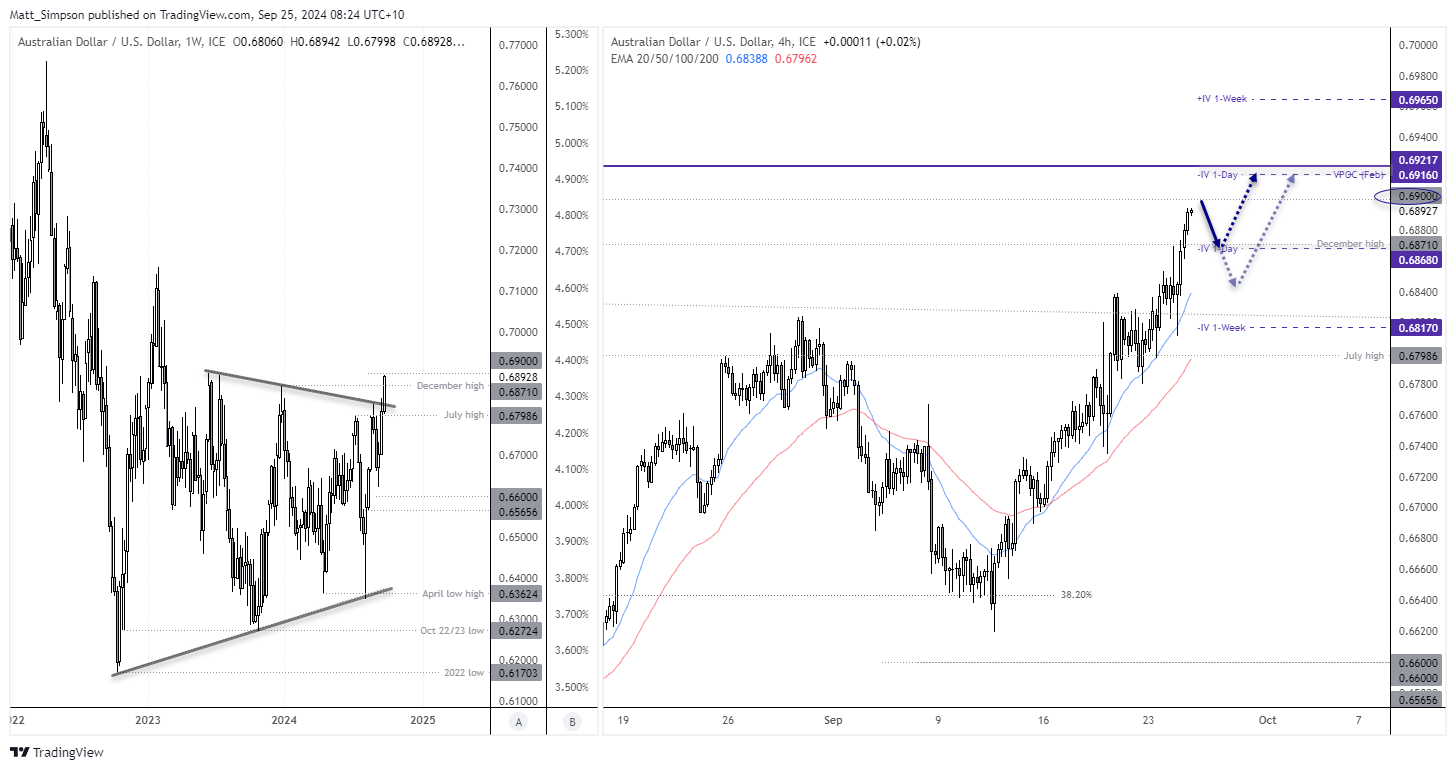Click the '+0.00011 (+0.02%)' change value
This screenshot has width=1456, height=770.
[871, 42]
